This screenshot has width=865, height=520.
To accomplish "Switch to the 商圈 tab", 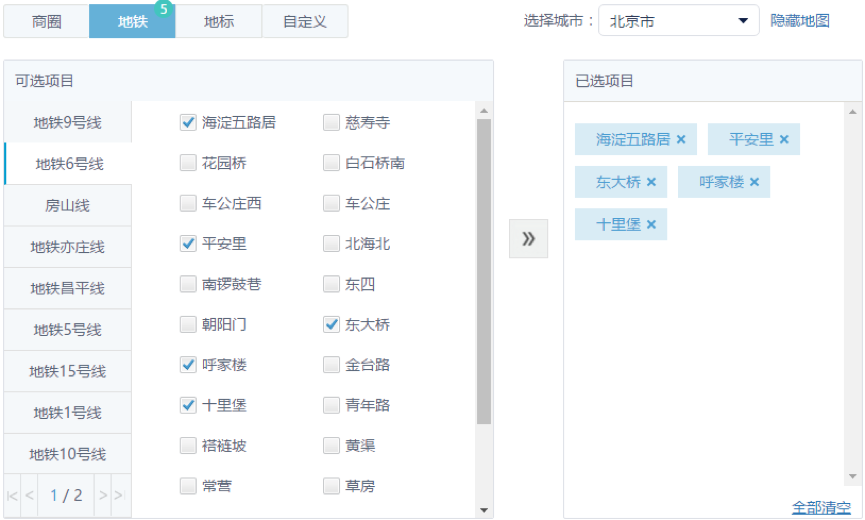I will [x=46, y=21].
